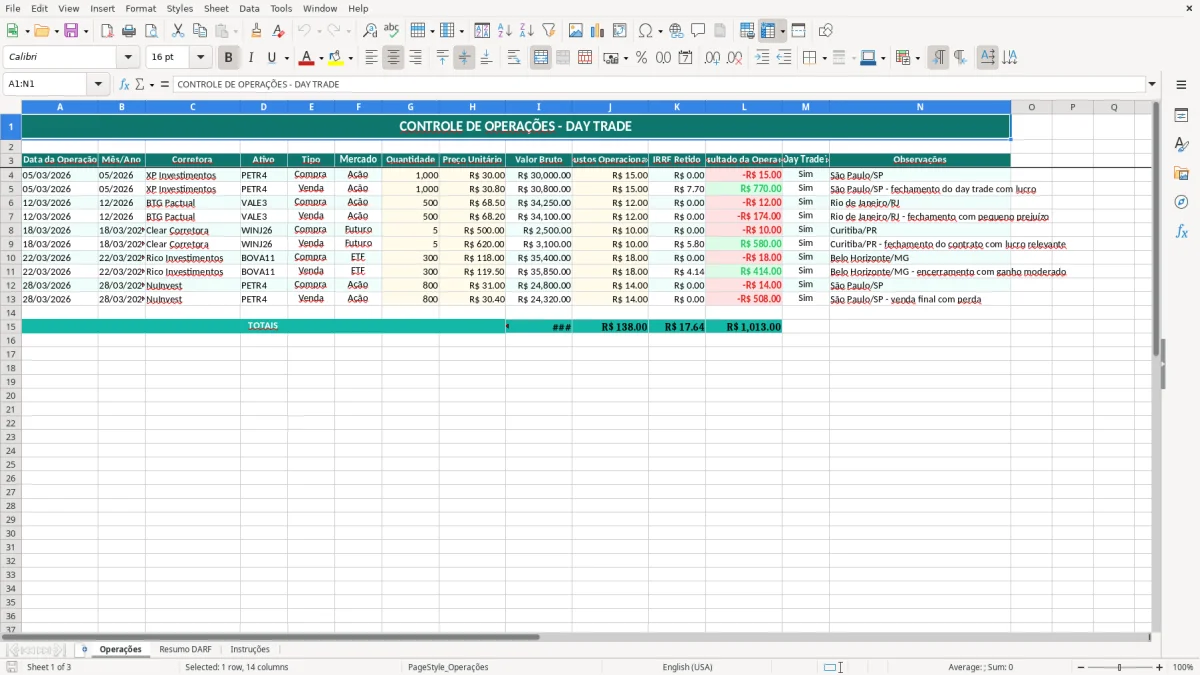Click the Accept formula equals button
Image resolution: width=1200 pixels, height=675 pixels.
165,85
